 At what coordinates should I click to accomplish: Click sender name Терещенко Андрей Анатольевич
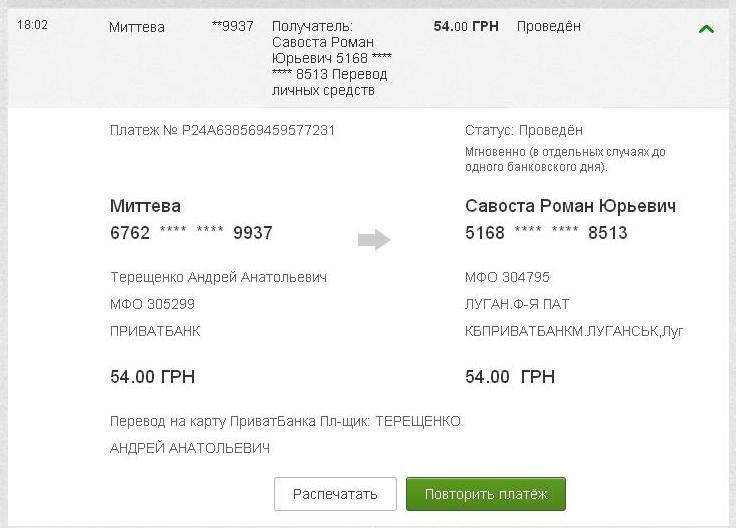coord(218,277)
